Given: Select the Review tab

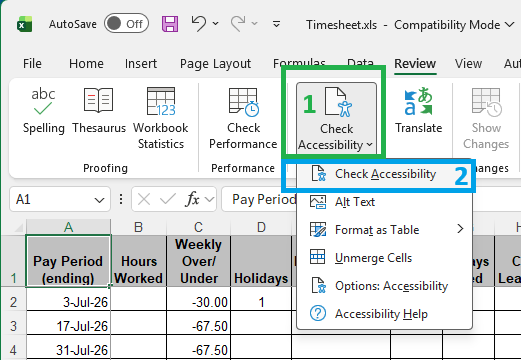Looking at the screenshot, I should 415,64.
